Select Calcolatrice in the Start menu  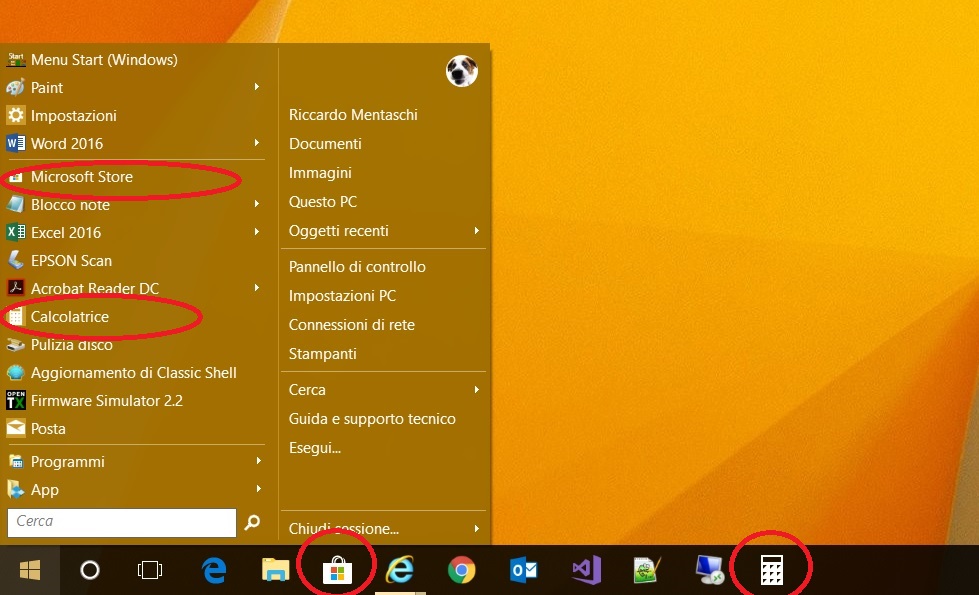[70, 317]
